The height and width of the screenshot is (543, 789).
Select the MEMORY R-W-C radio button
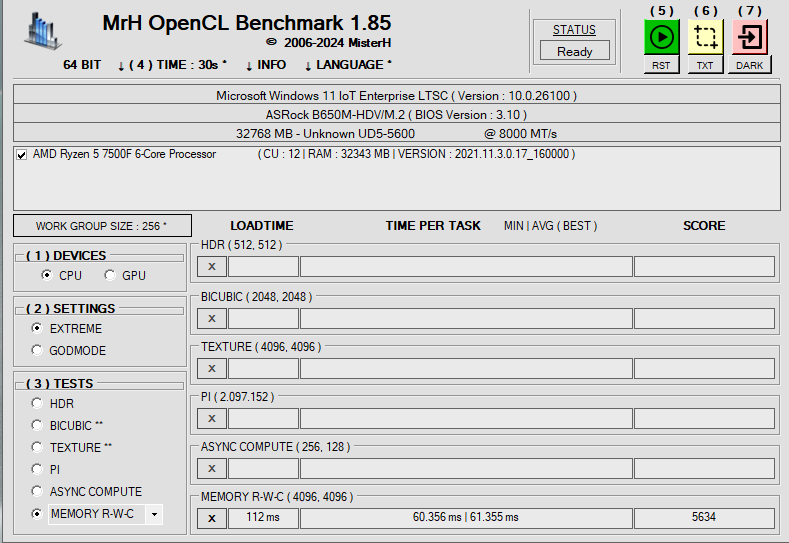(37, 514)
